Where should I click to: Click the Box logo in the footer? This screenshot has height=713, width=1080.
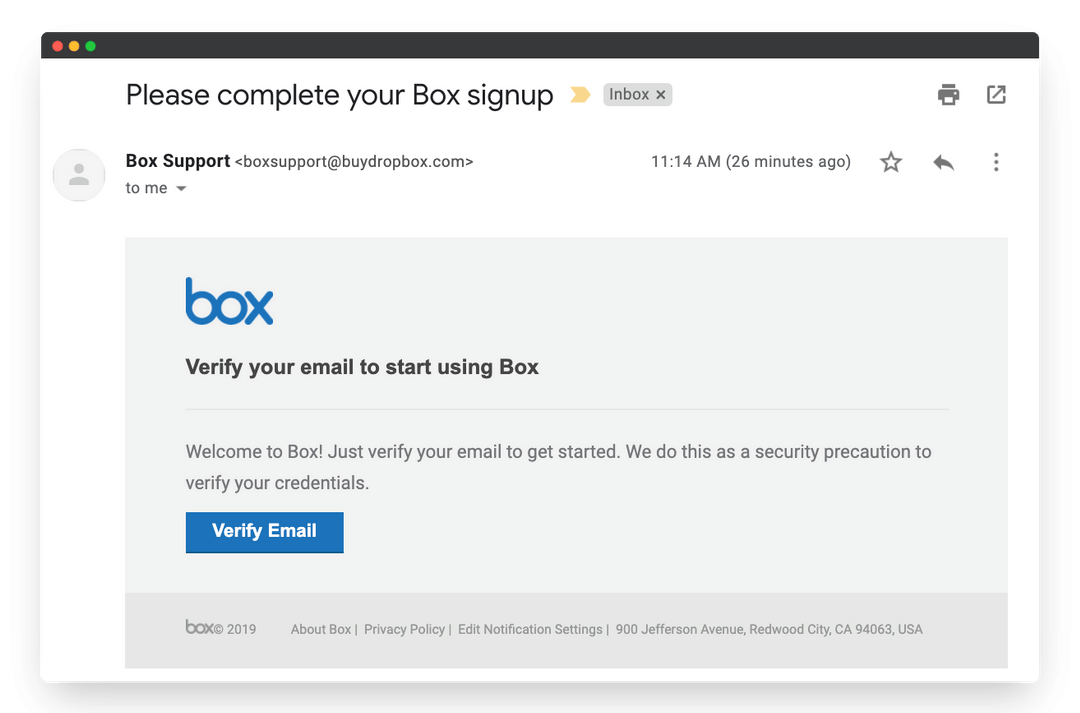tap(199, 628)
